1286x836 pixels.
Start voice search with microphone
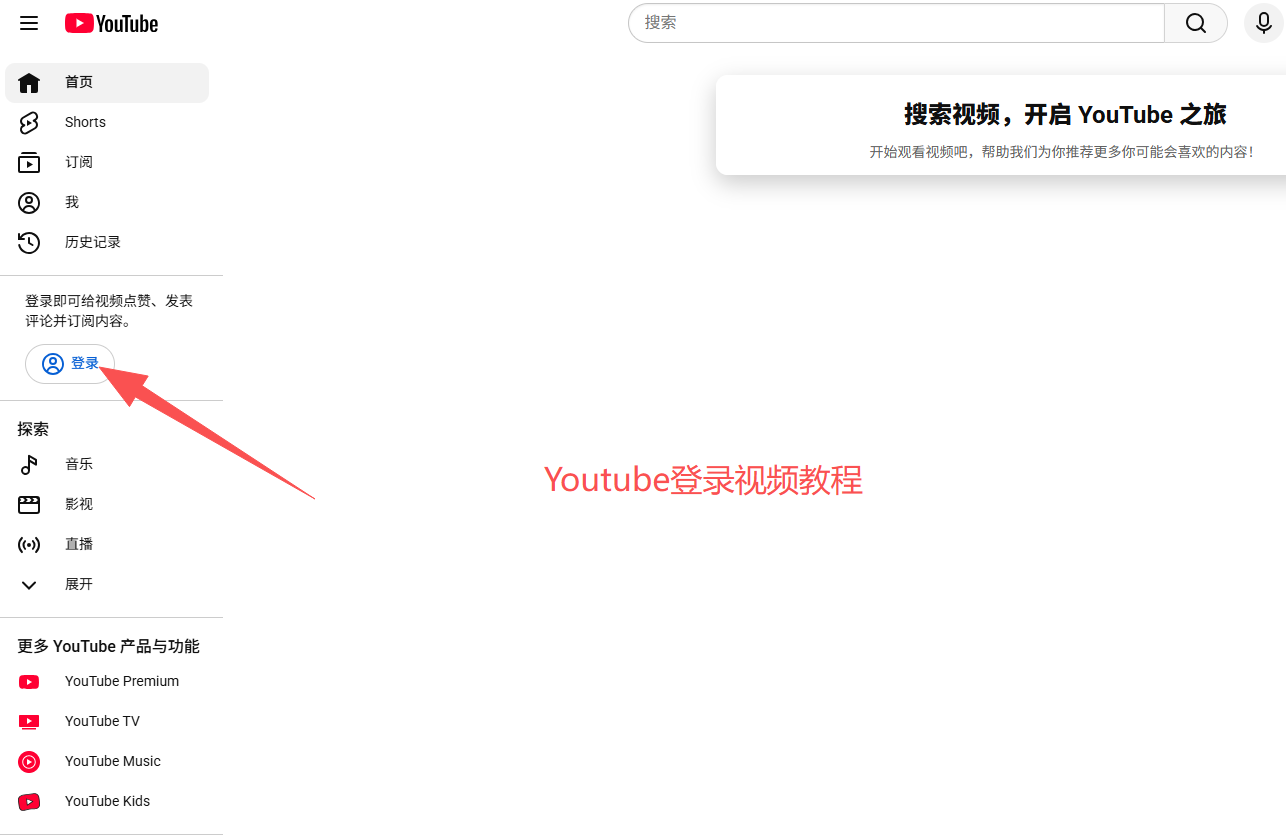click(1264, 23)
